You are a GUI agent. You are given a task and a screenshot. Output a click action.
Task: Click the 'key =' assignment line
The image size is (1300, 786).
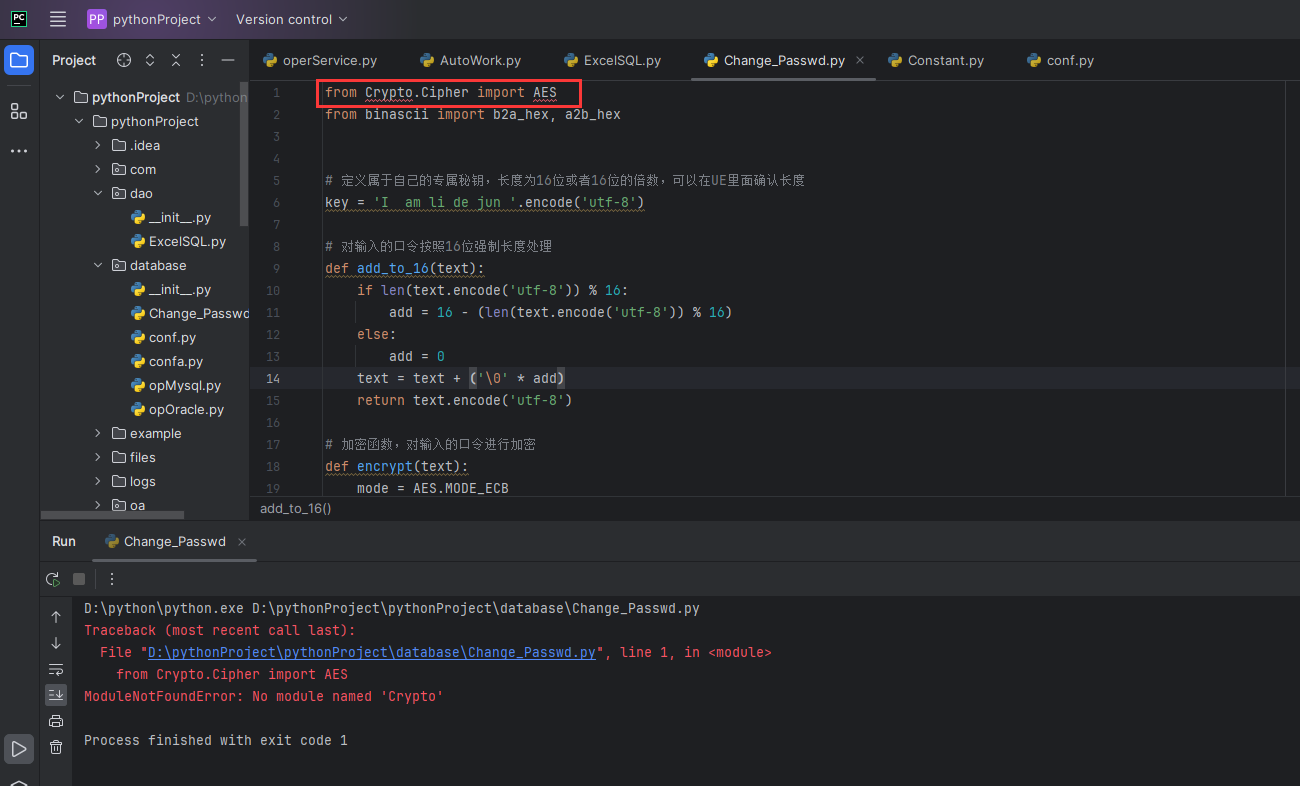click(485, 202)
